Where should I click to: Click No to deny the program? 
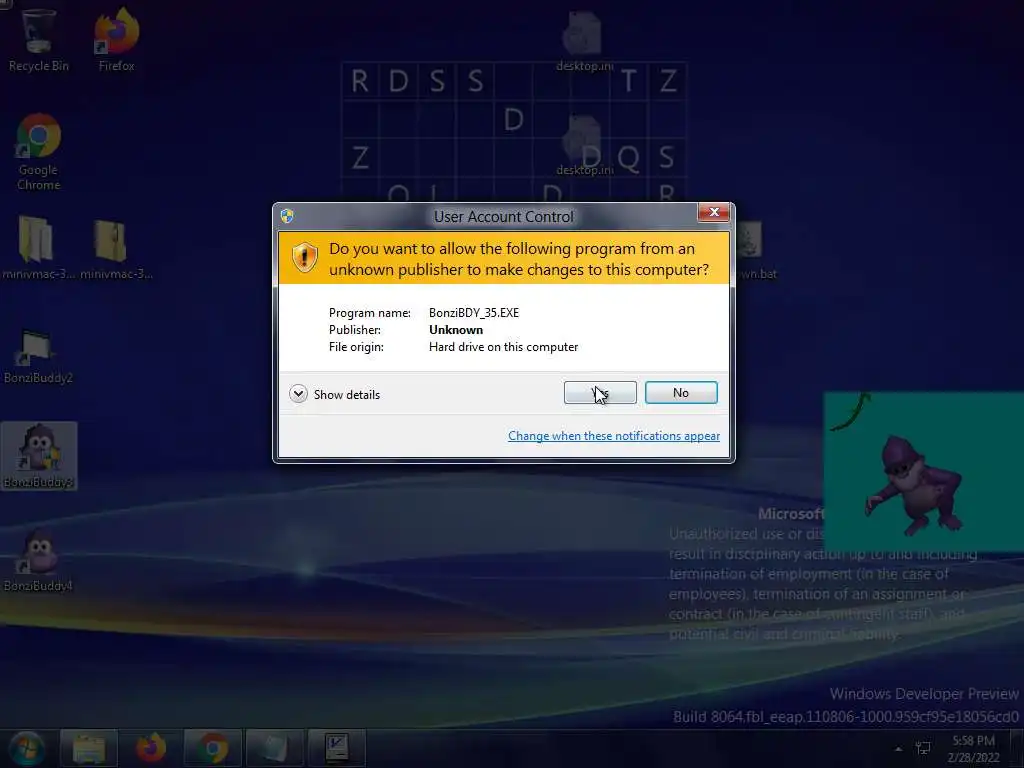[x=681, y=392]
